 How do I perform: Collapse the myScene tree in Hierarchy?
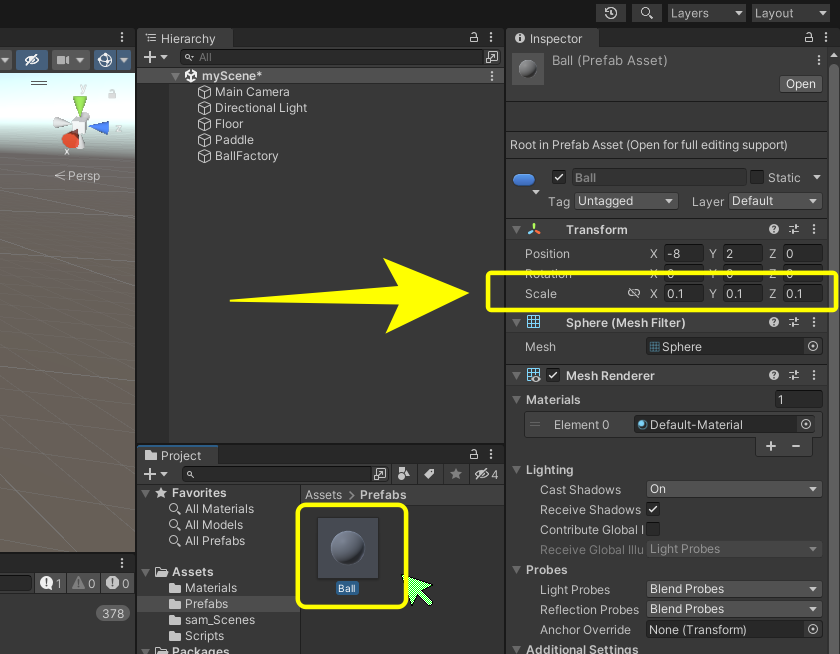click(176, 76)
